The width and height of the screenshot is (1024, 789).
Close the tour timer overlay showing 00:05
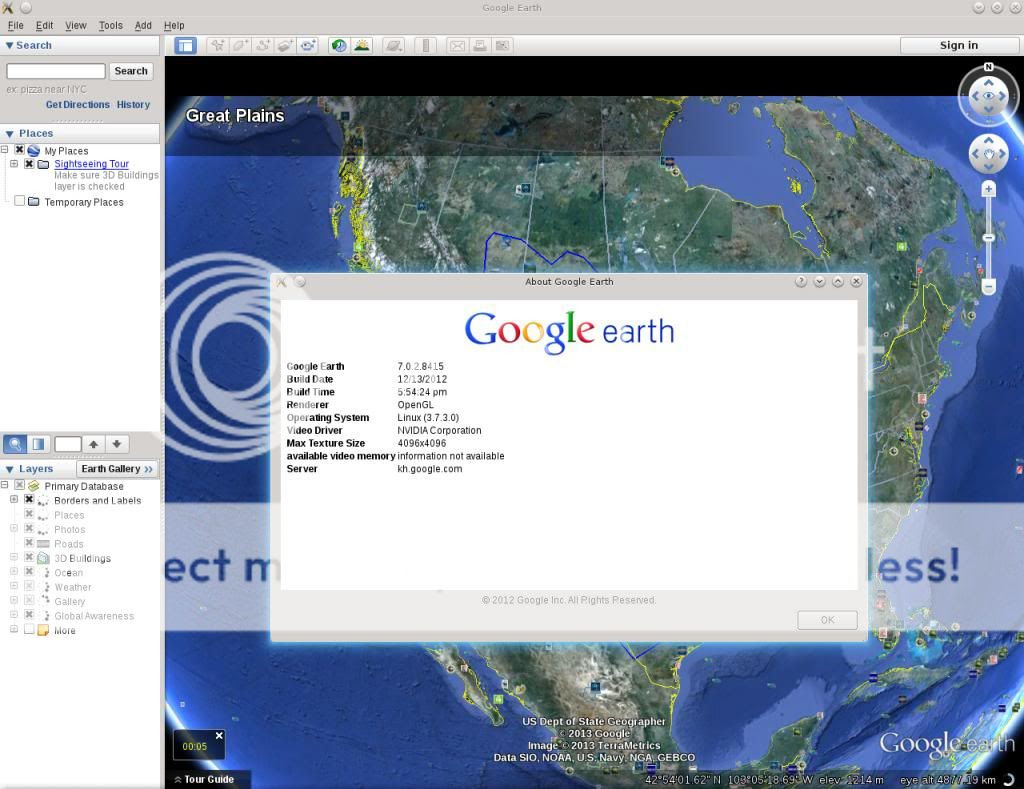[219, 735]
